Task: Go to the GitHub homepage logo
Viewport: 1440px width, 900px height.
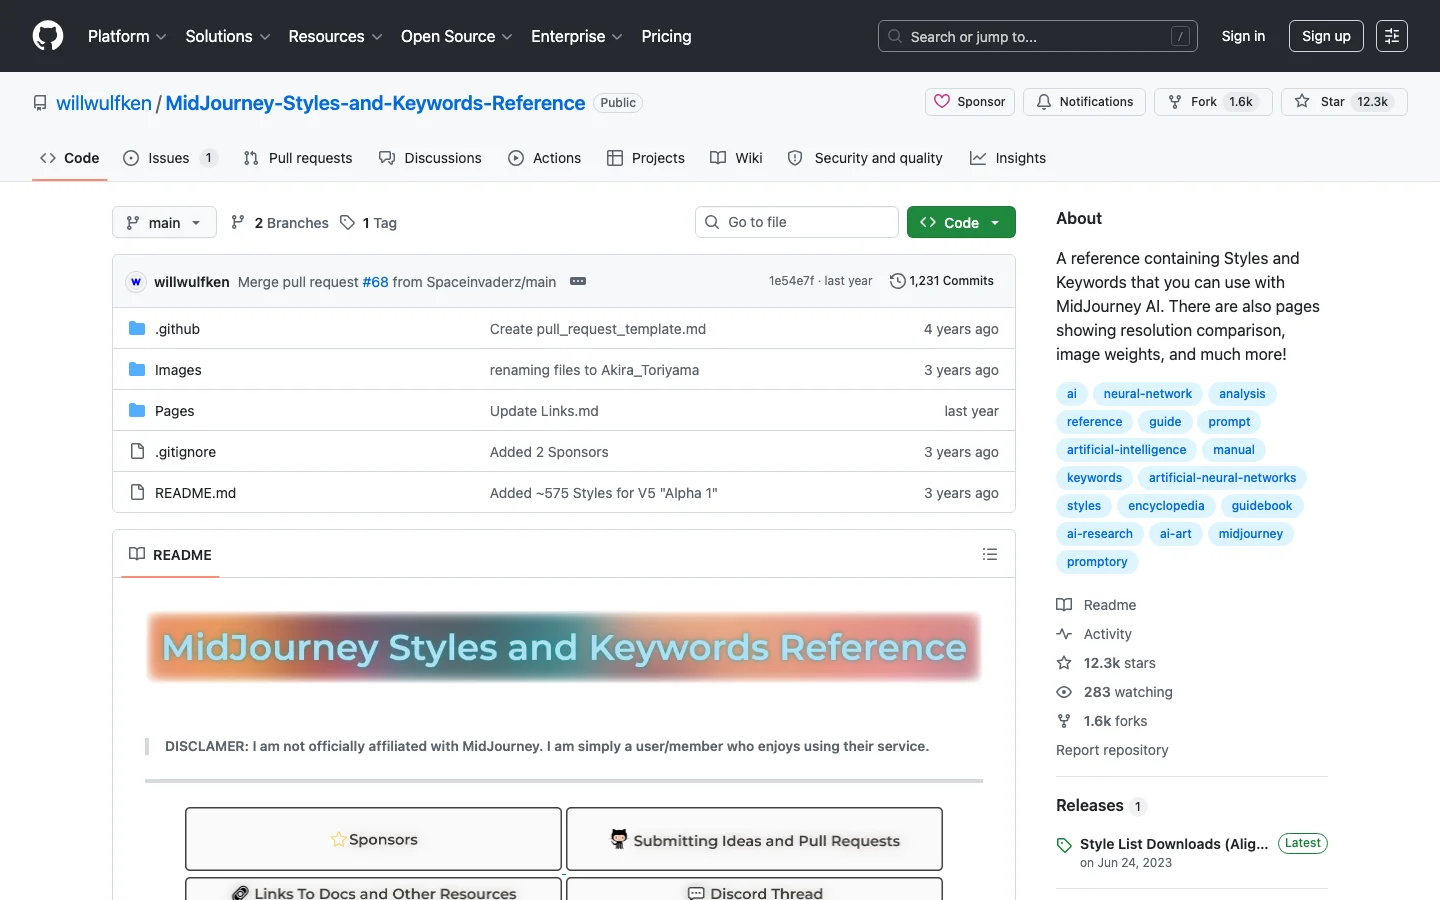Action: [x=48, y=36]
